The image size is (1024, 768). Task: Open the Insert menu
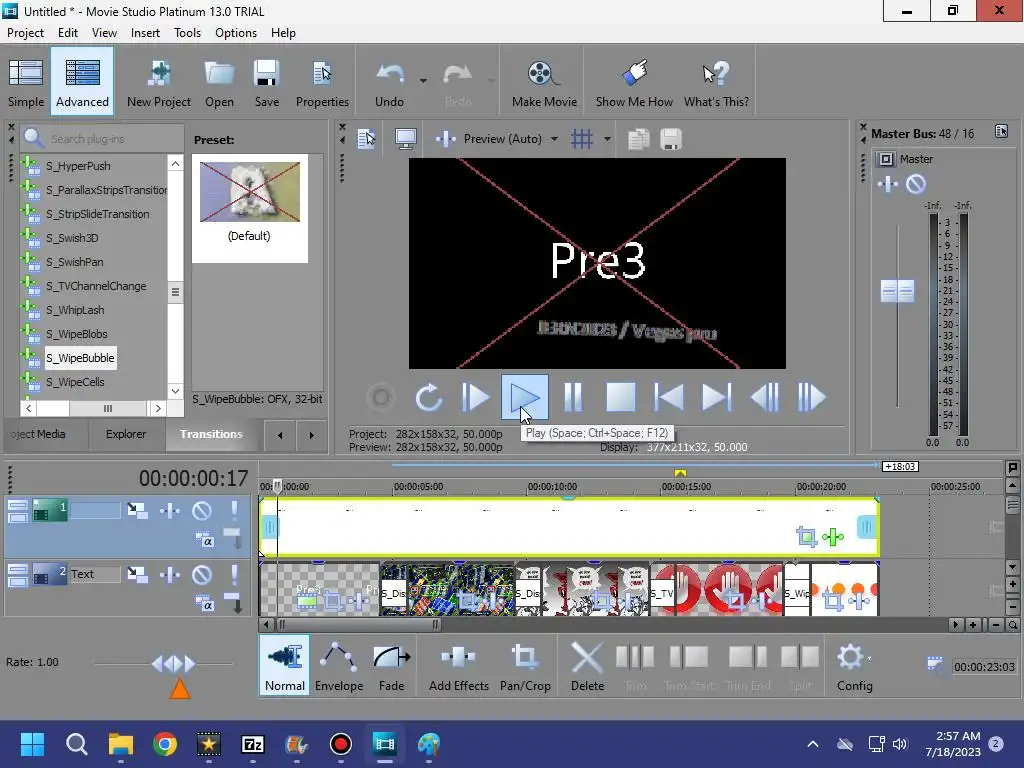(x=145, y=33)
